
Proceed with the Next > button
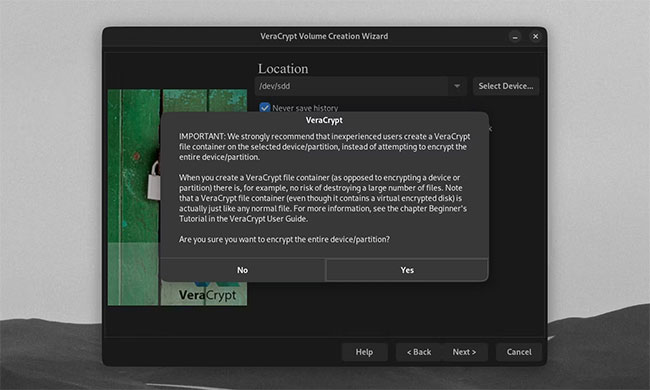(464, 352)
